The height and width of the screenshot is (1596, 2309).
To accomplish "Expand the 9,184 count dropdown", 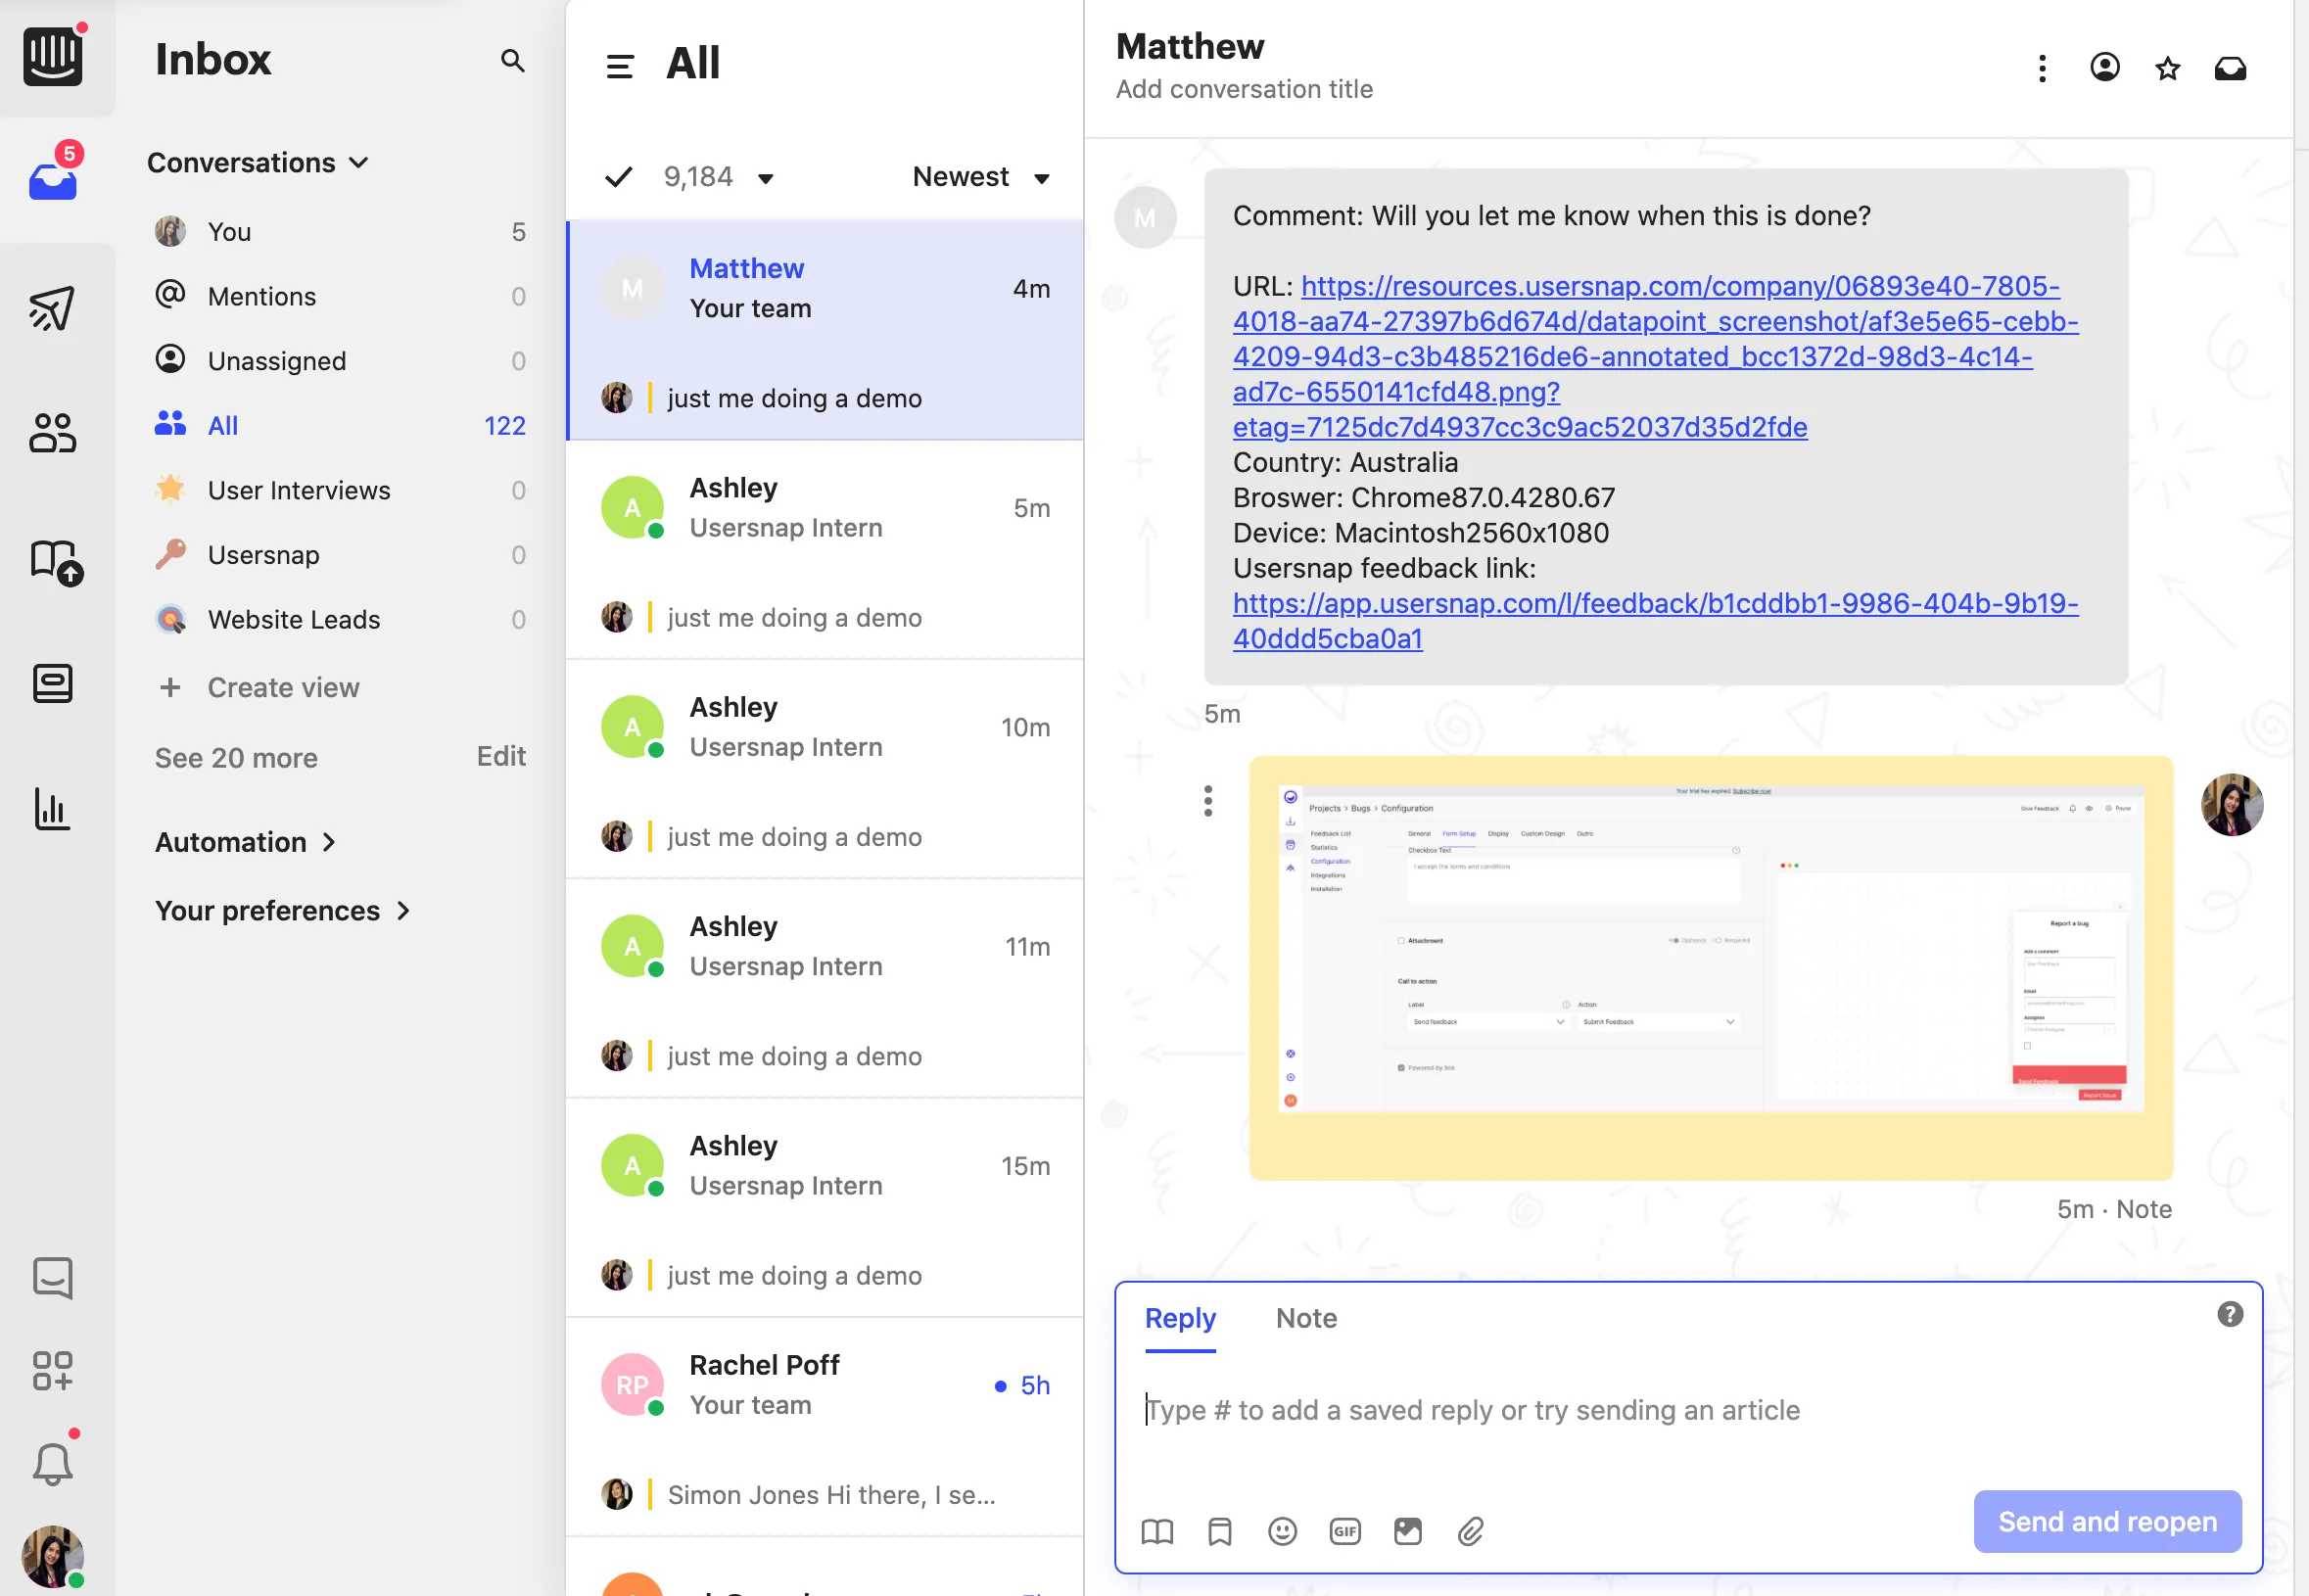I will (766, 178).
